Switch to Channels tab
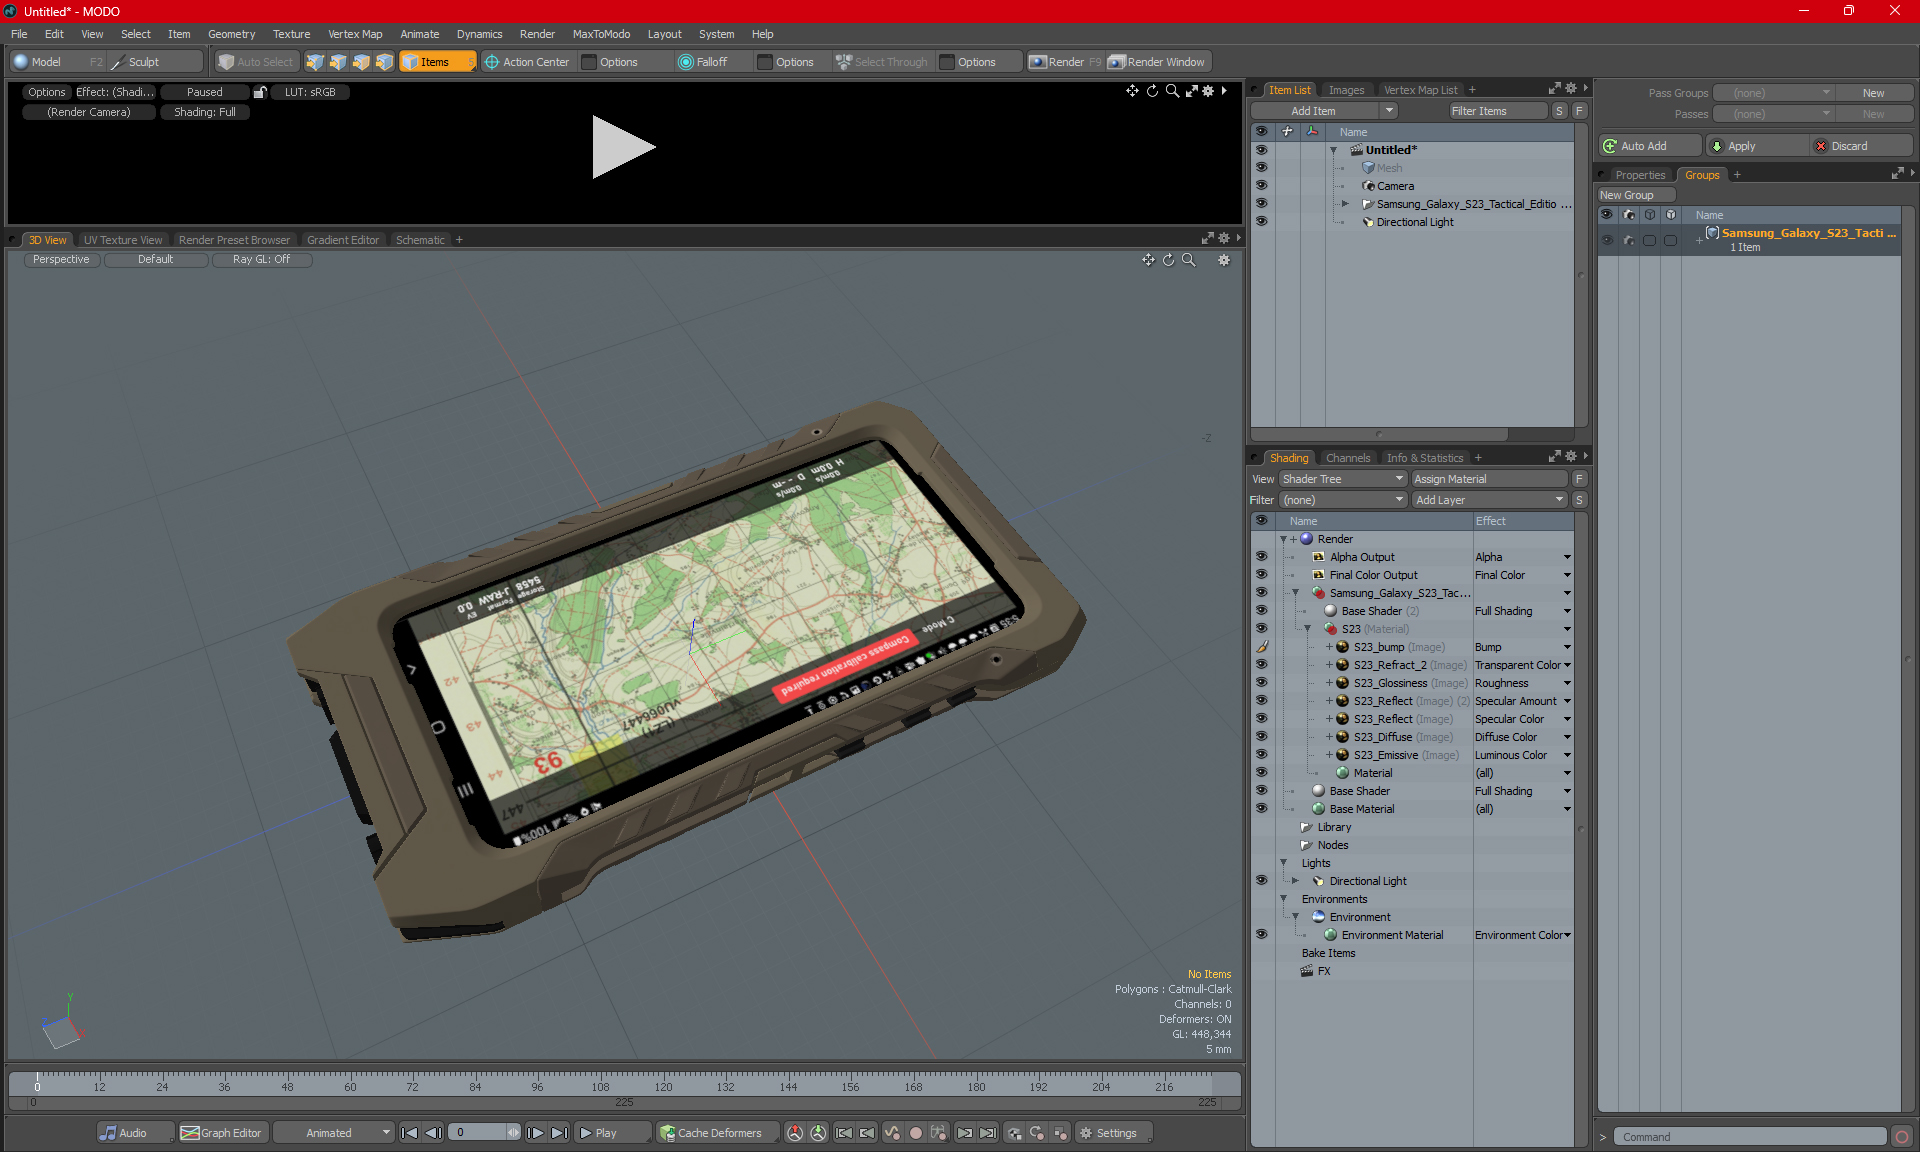The image size is (1920, 1152). coord(1347,458)
